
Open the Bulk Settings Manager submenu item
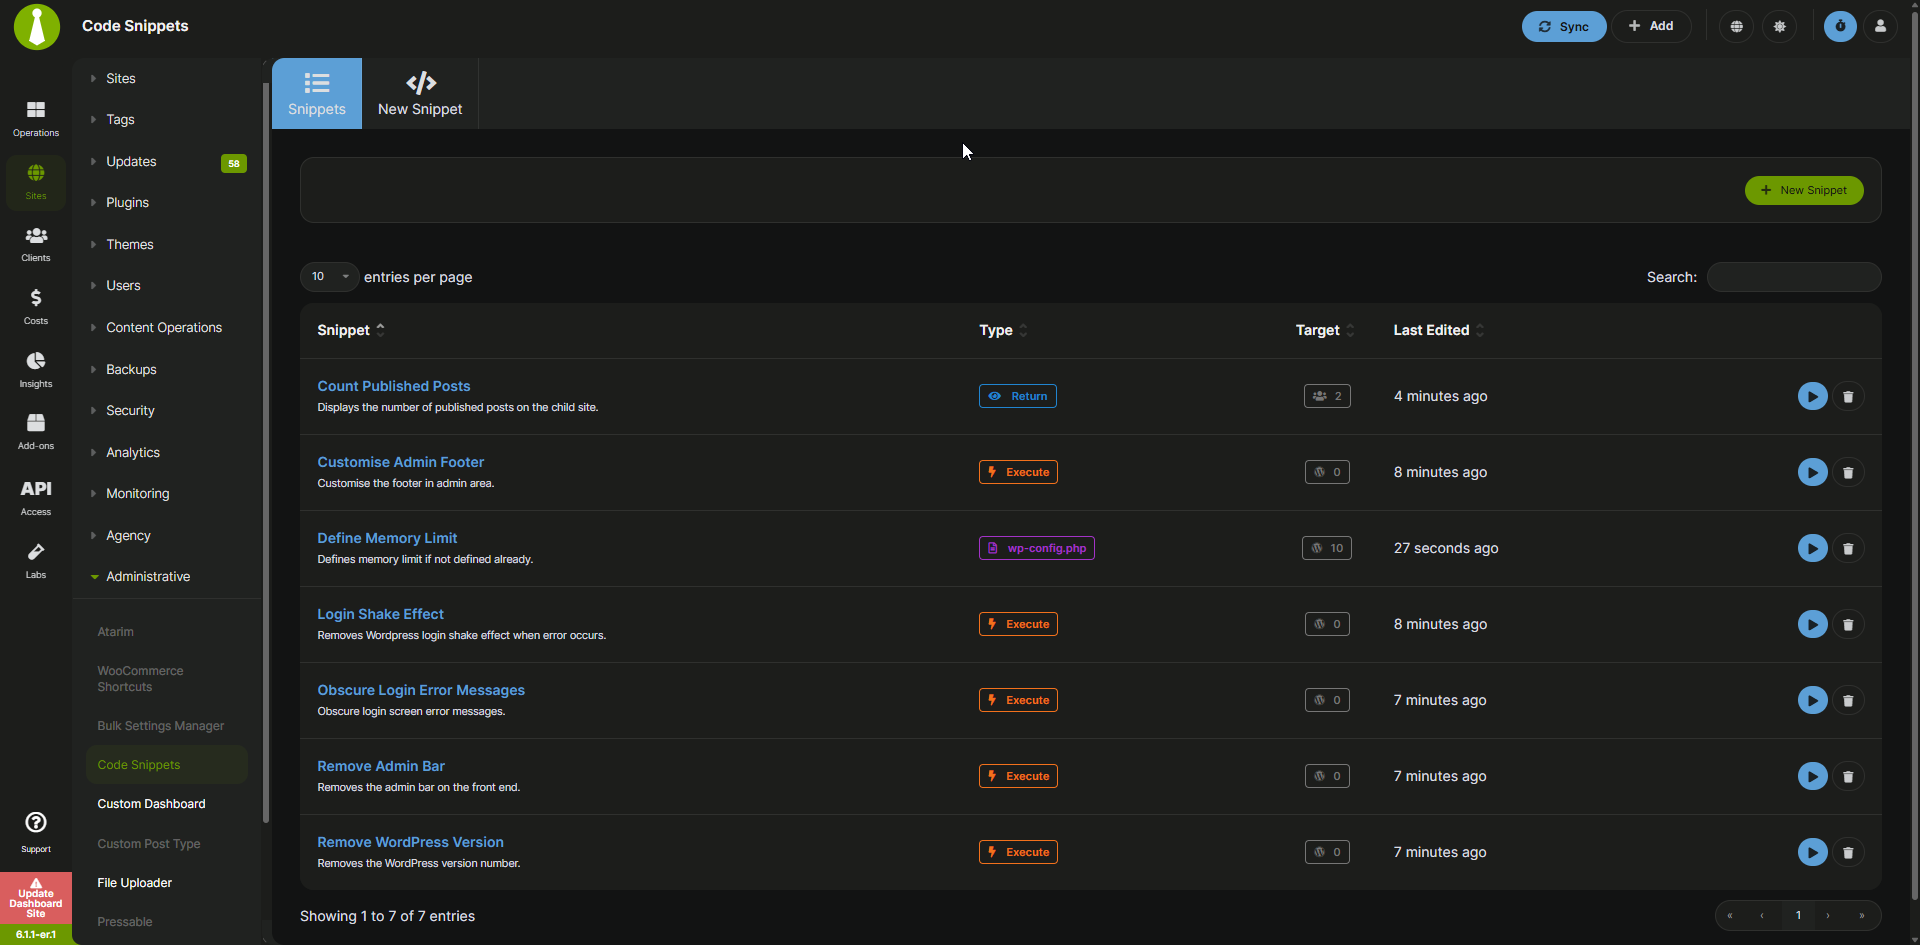tap(161, 726)
